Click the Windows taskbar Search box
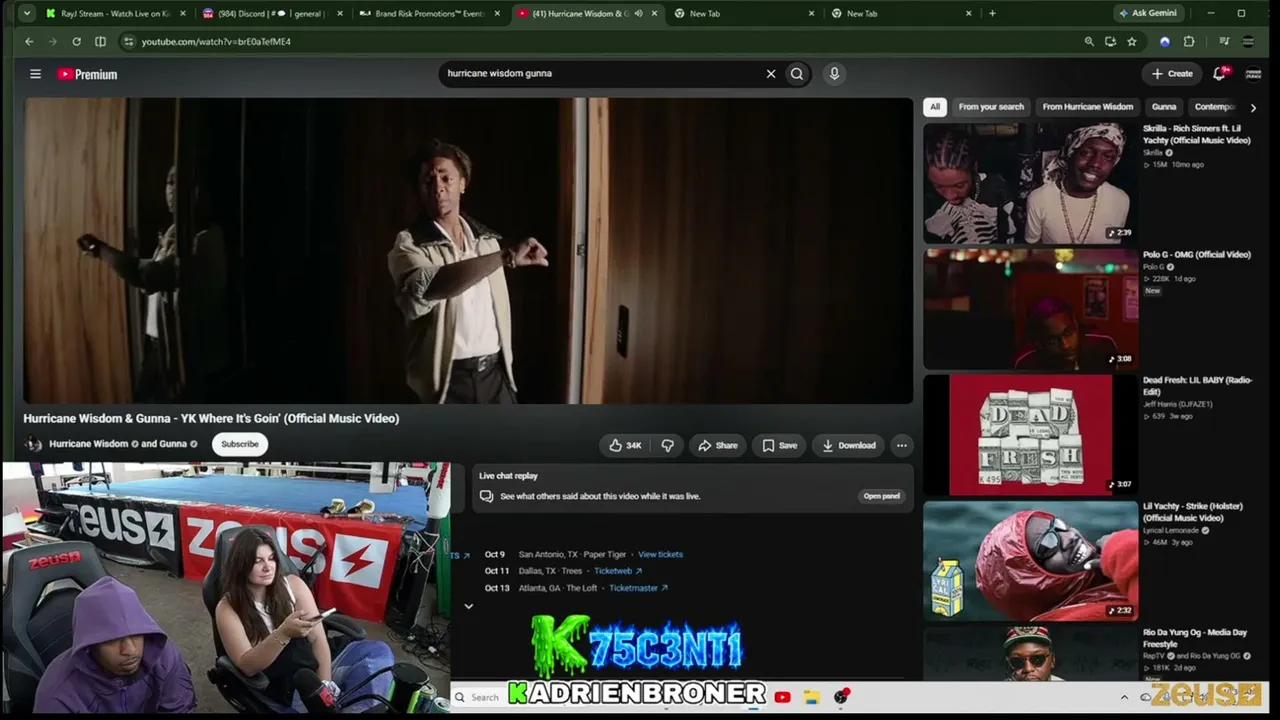The height and width of the screenshot is (720, 1280). pos(485,697)
